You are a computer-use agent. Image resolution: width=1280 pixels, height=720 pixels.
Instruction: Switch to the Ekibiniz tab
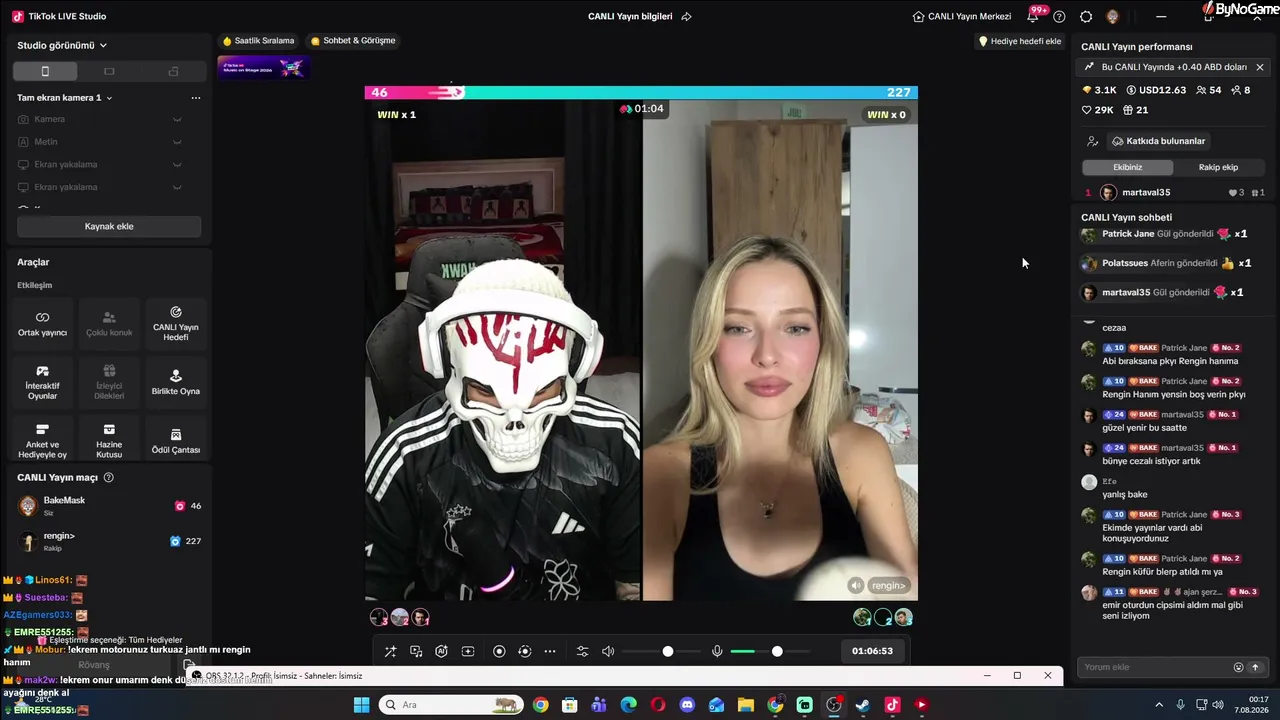[1128, 167]
